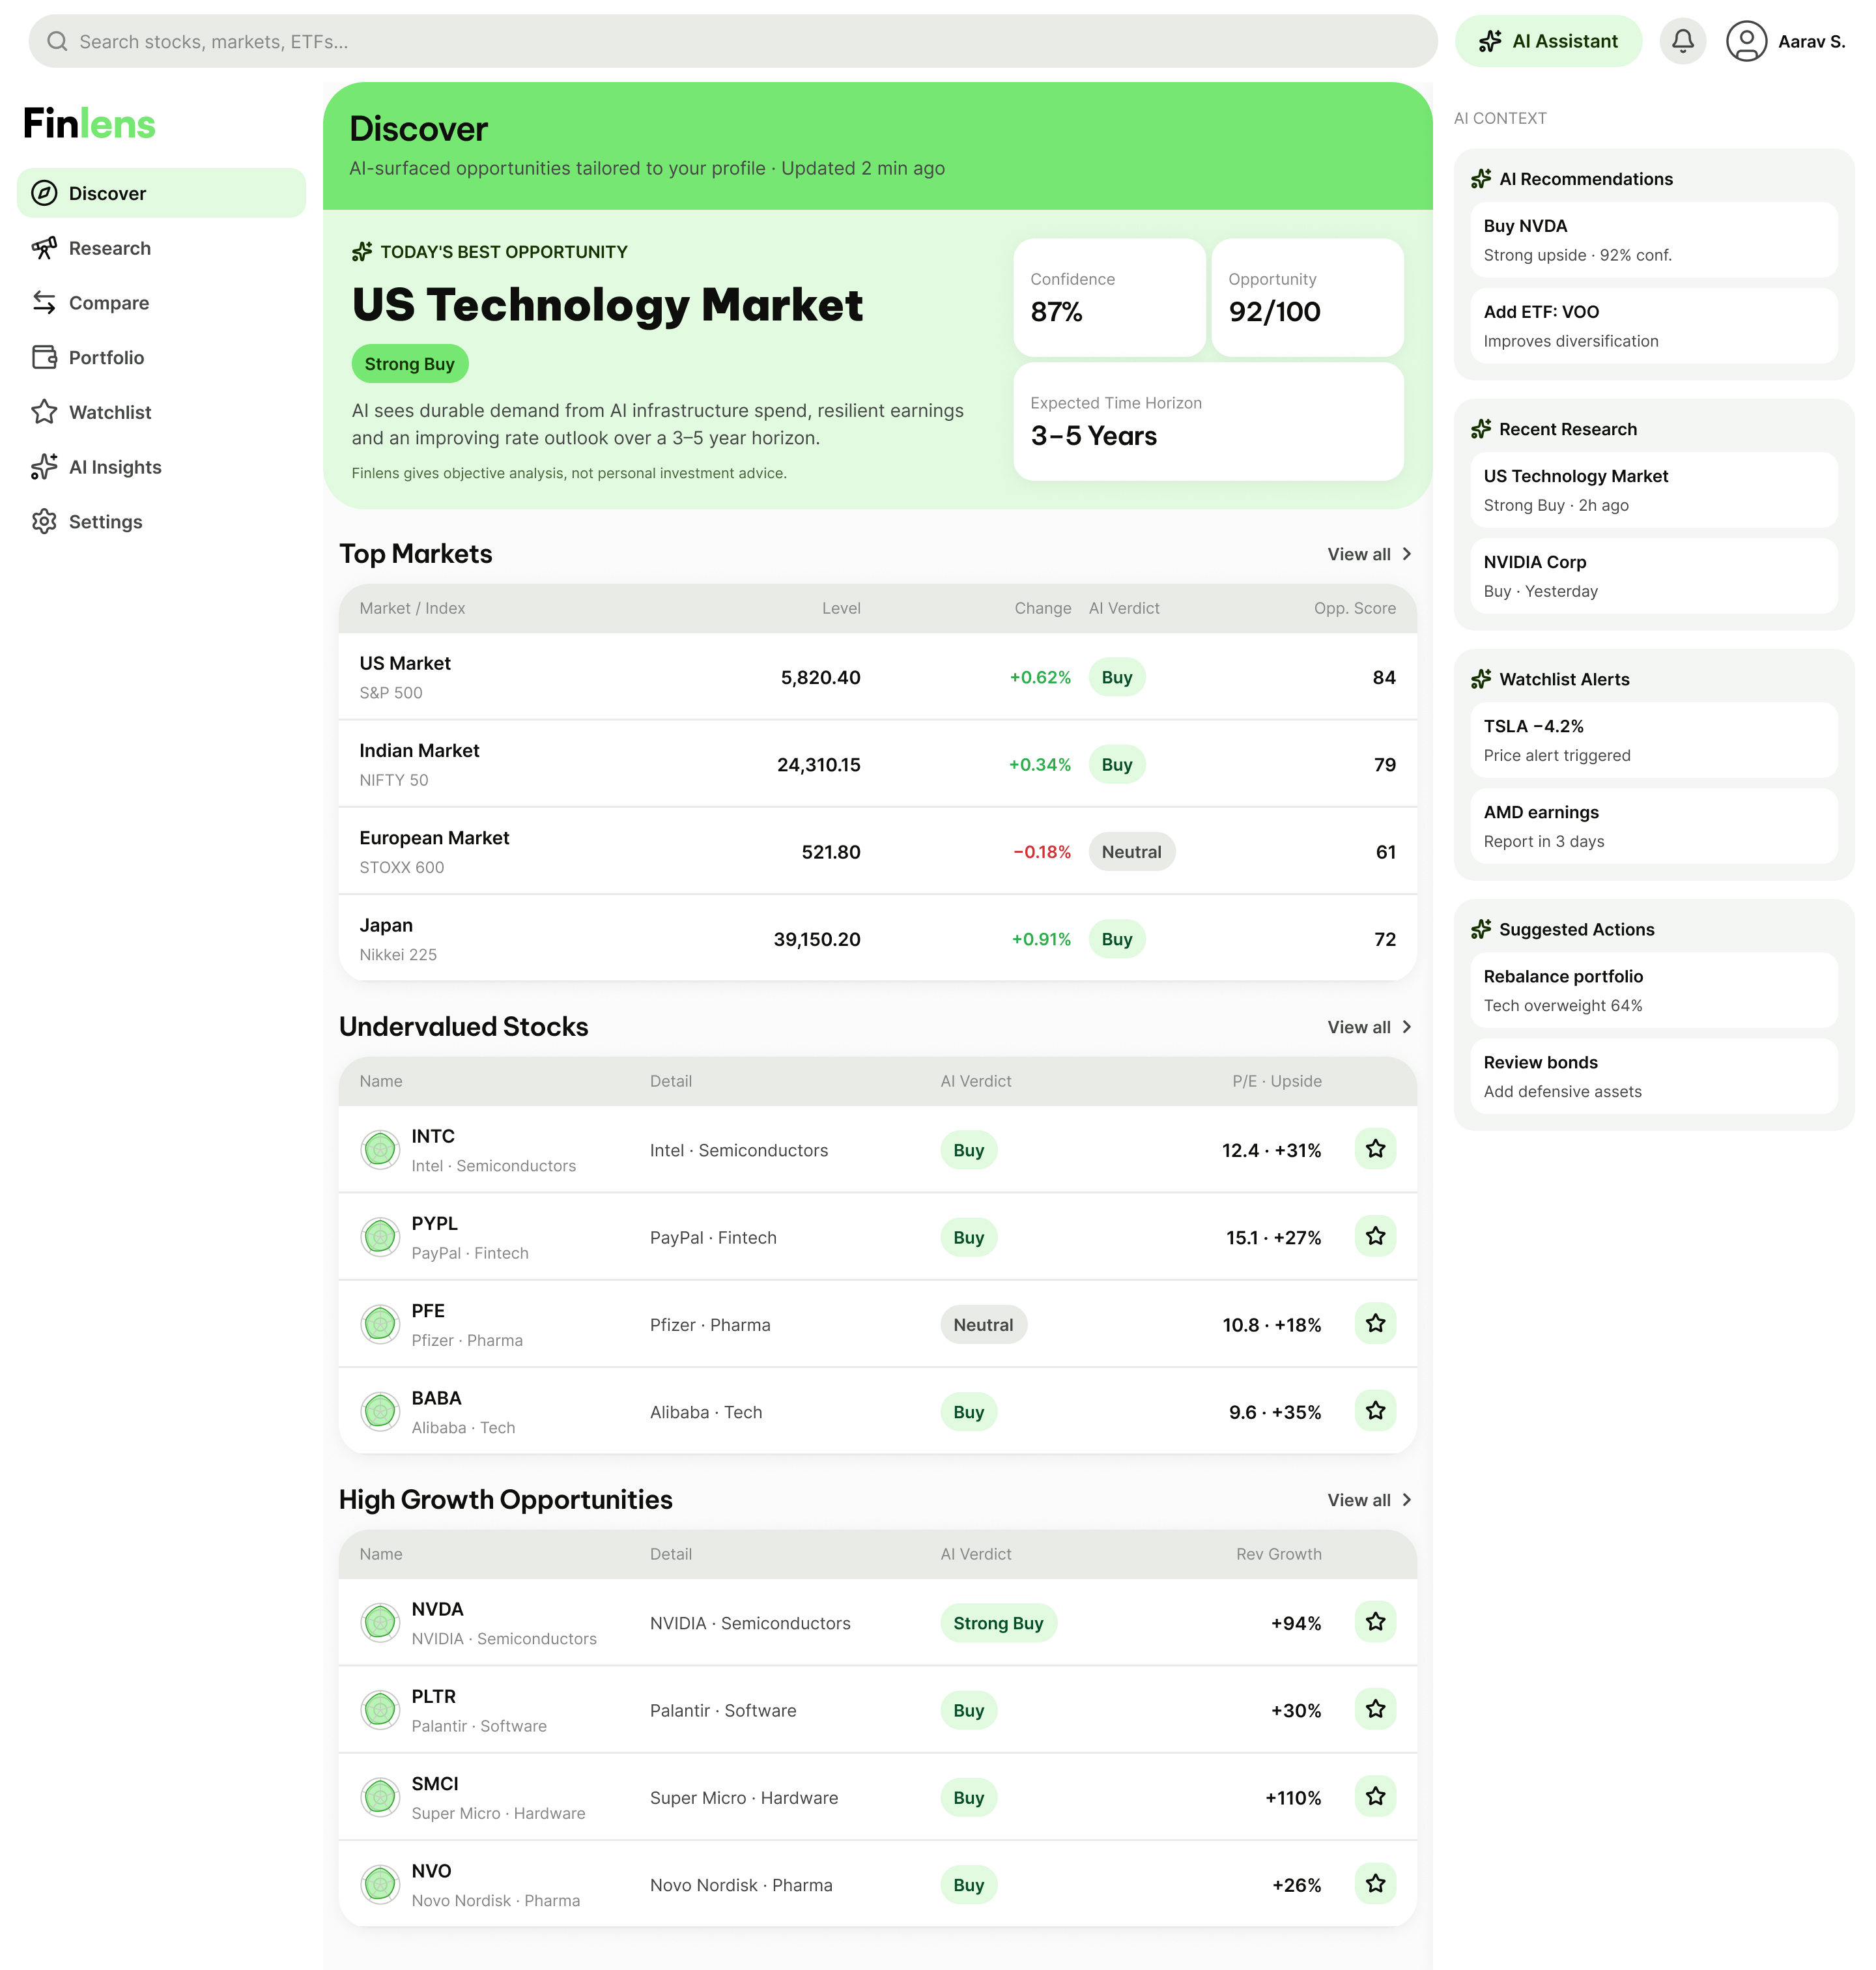Viewport: 1876px width, 1970px height.
Task: Open the Research section
Action: (161, 248)
